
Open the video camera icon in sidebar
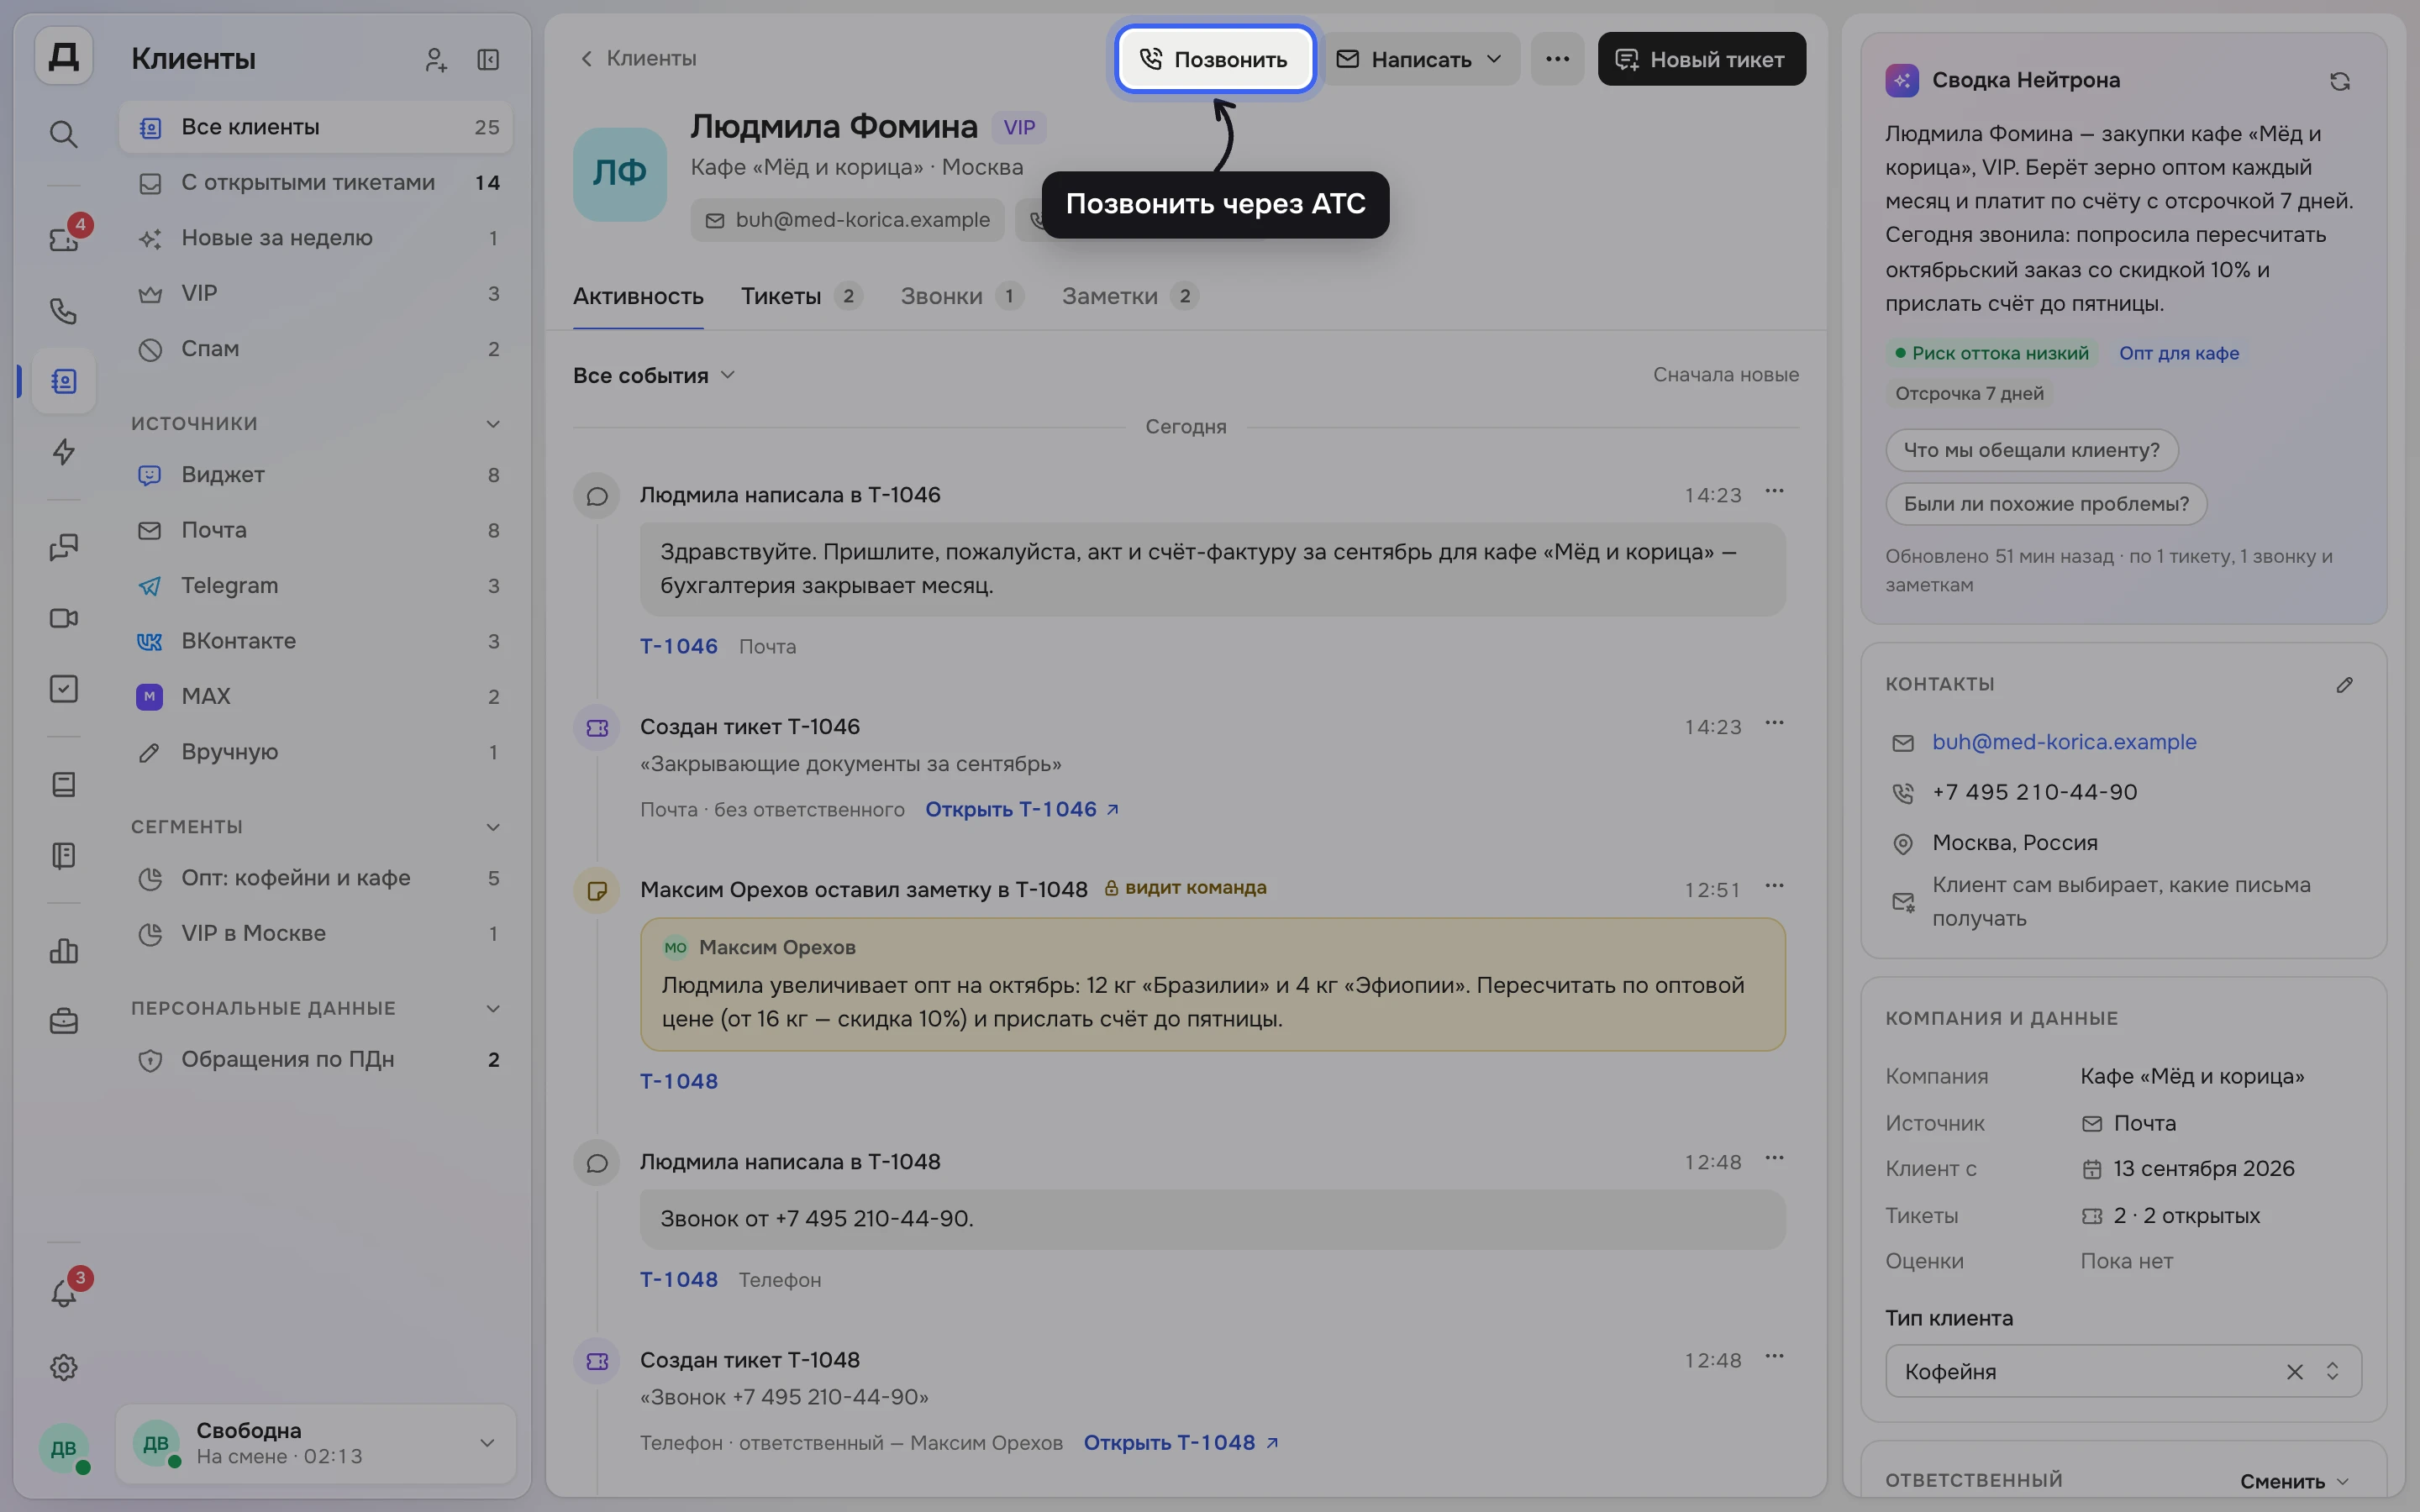(63, 618)
